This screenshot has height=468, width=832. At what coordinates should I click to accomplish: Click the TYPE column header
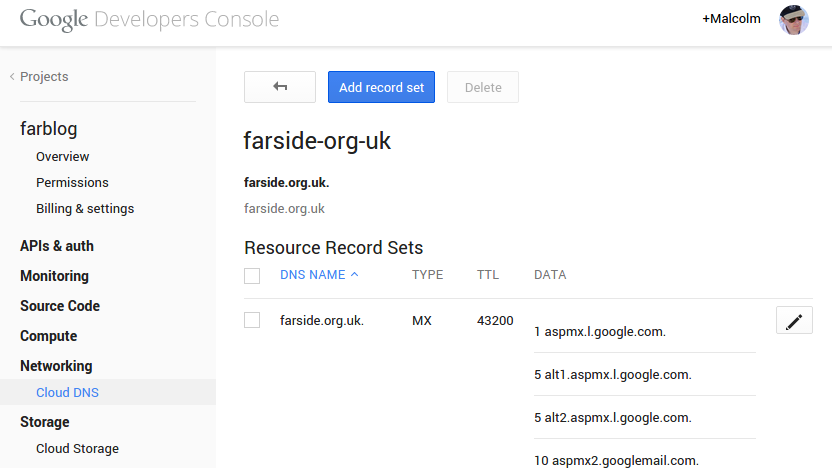click(427, 275)
